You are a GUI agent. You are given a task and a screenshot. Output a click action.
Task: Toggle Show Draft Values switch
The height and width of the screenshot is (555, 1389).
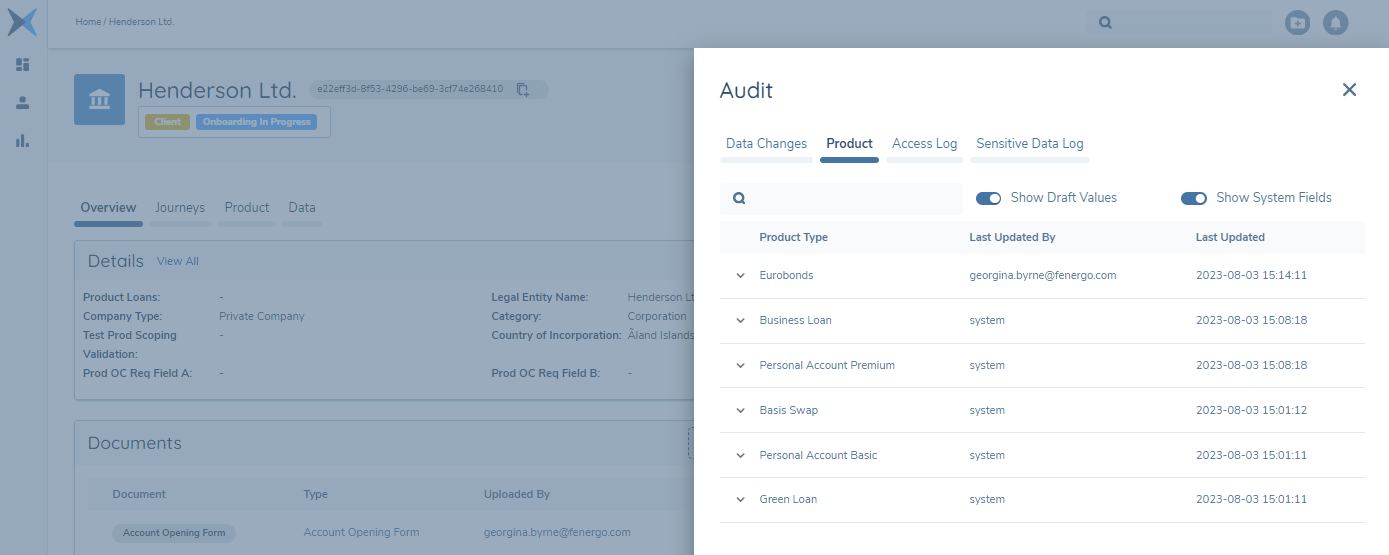point(988,198)
